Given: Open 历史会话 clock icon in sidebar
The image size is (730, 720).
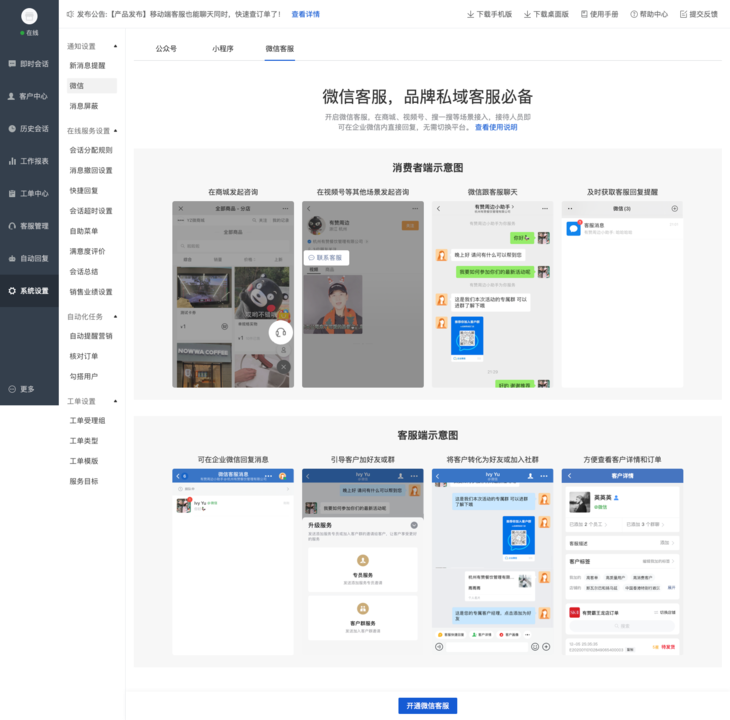Looking at the screenshot, I should tap(12, 128).
